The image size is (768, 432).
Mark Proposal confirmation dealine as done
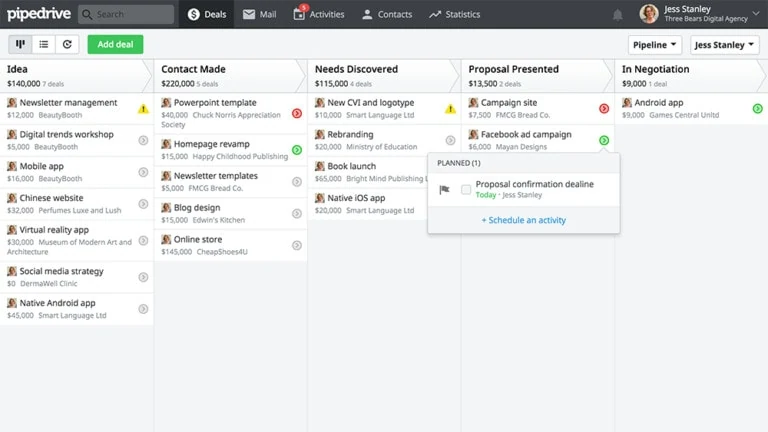(466, 189)
